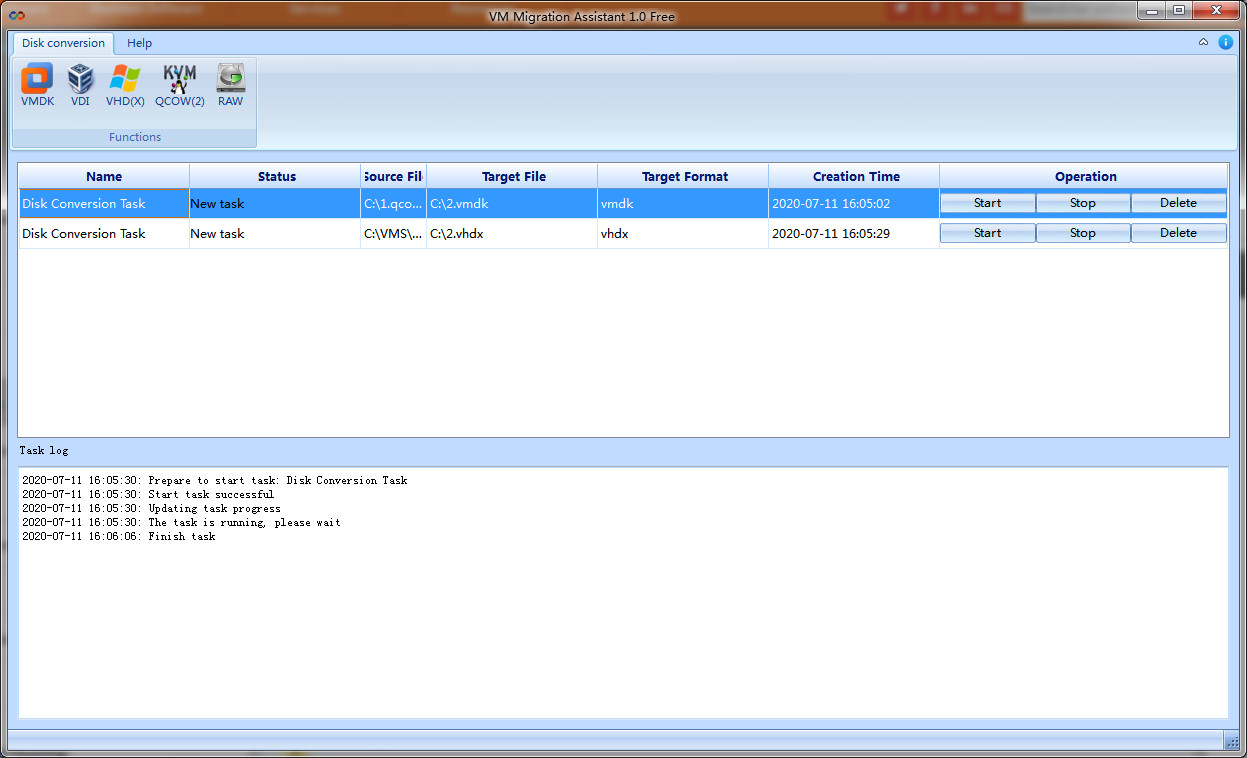Viewport: 1247px width, 758px height.
Task: Switch to the Disk conversion tab
Action: (x=63, y=43)
